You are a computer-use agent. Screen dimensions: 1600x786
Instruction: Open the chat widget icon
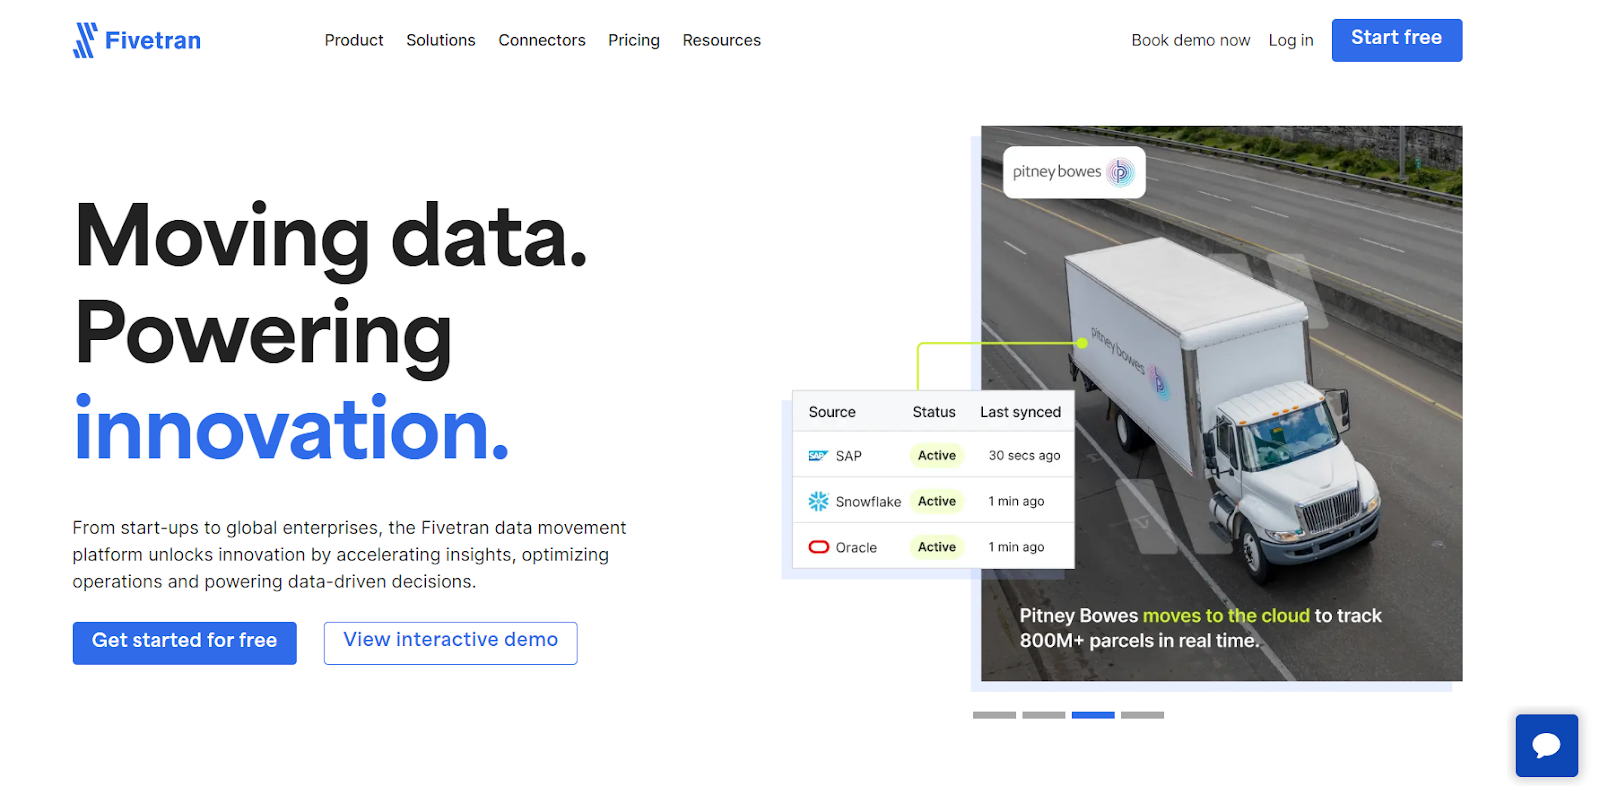pyautogui.click(x=1546, y=745)
